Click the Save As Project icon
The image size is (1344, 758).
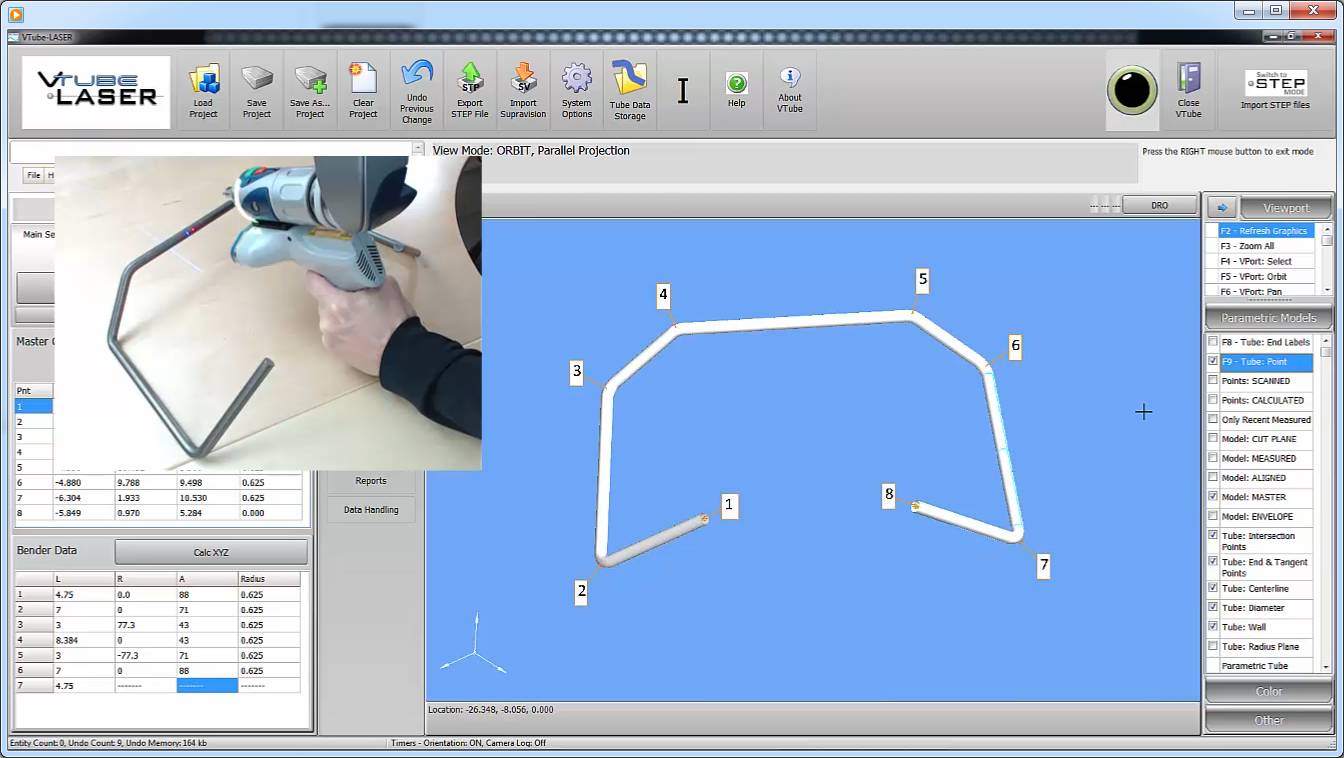tap(310, 90)
